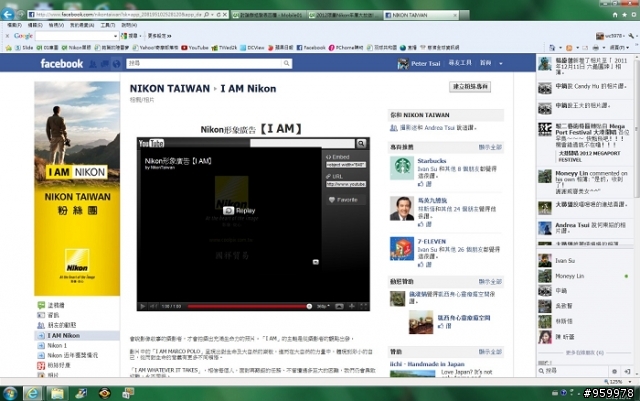Click the Replay icon in video
Viewport: 640px width, 401px height.
(x=229, y=211)
